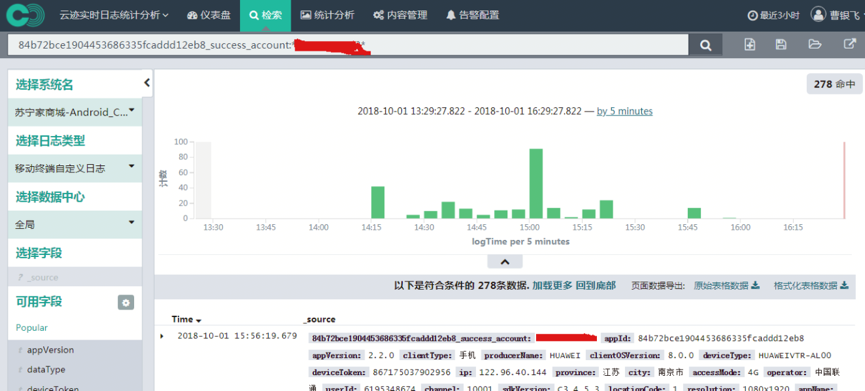Open the 移动终端自定义日志 log type dropdown
Screen dimensions: 865x391
point(75,168)
